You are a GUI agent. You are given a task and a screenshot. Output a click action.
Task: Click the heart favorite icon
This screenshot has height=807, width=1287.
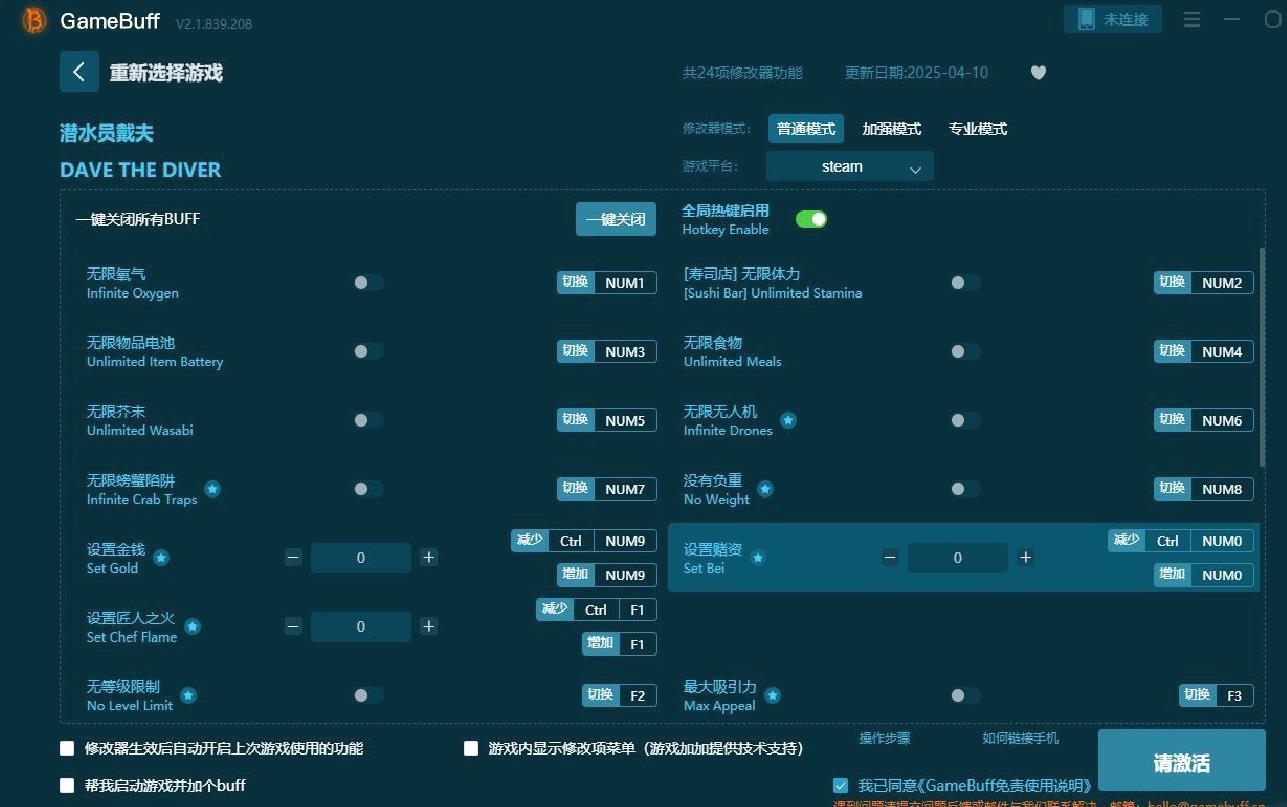(1038, 72)
